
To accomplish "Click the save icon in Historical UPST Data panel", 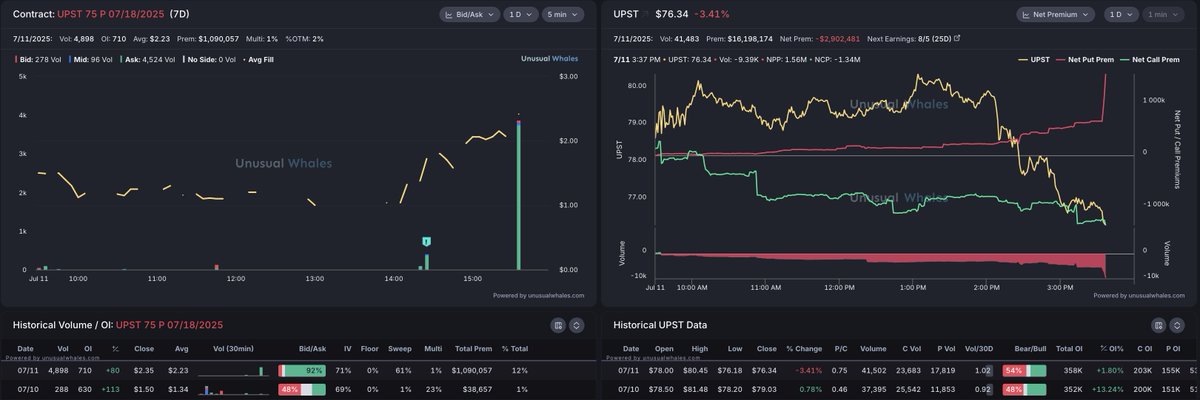I will (x=1158, y=326).
